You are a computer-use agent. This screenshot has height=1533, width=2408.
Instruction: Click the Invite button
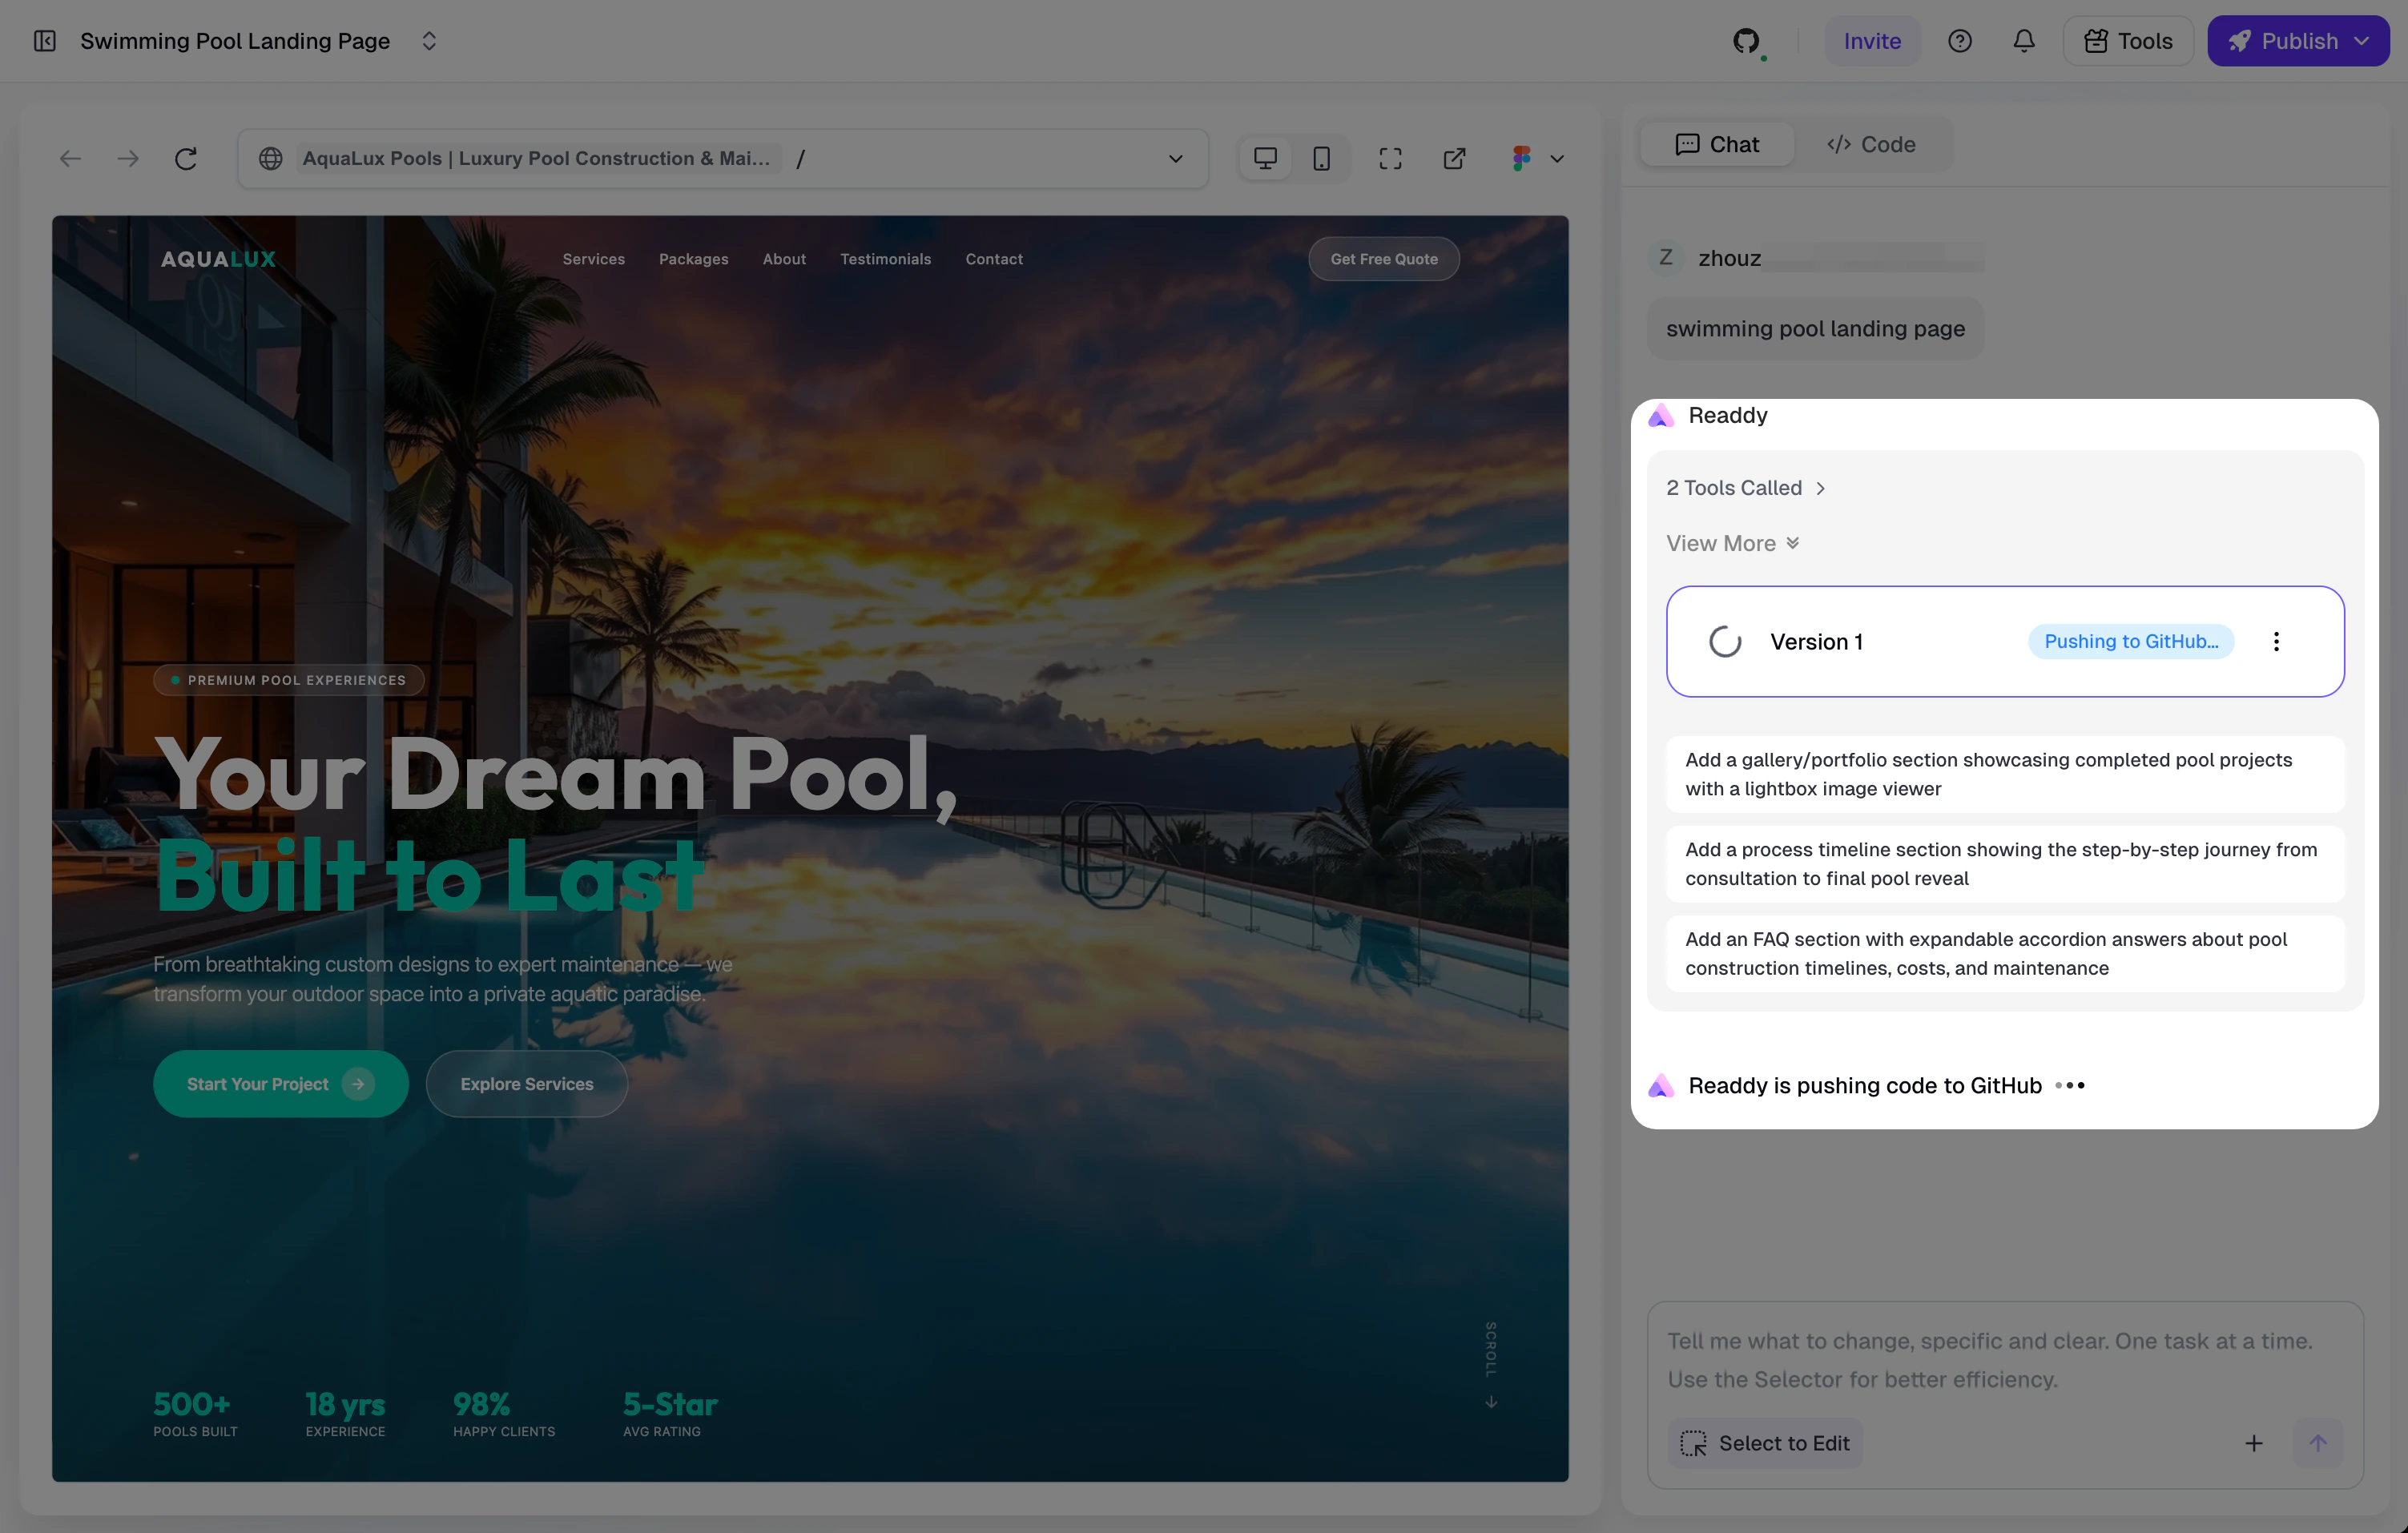tap(1872, 41)
